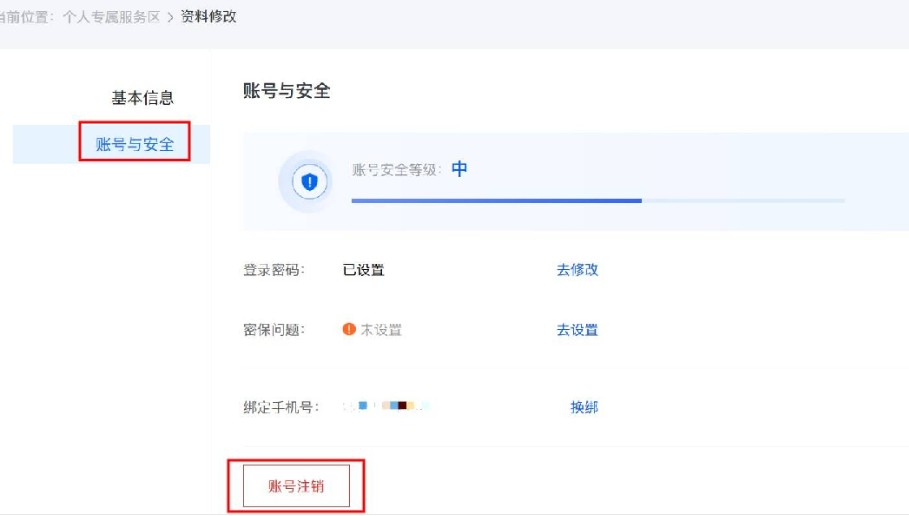
Task: Click 去修改 link for login password
Action: 577,270
